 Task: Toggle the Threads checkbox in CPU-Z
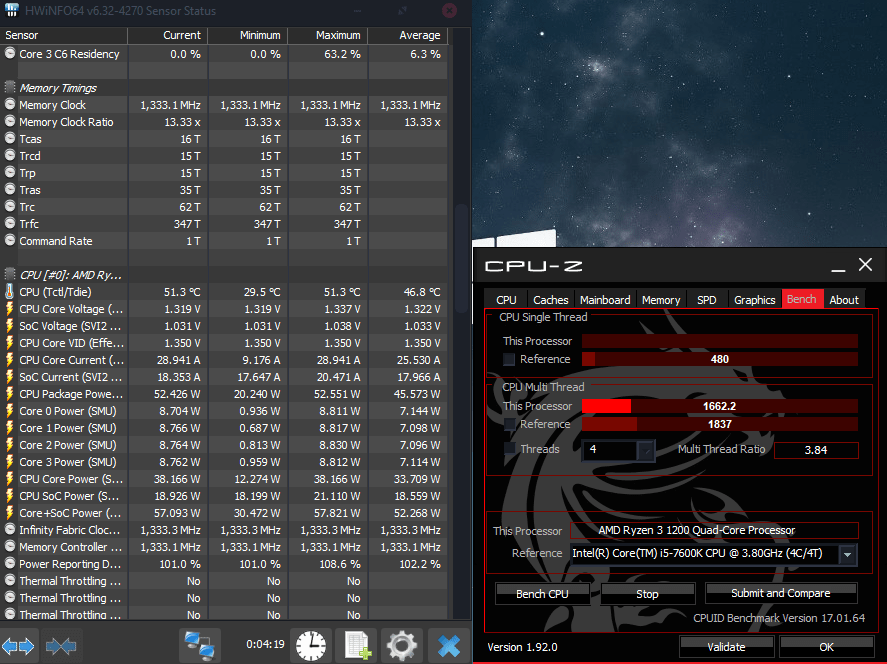(x=509, y=449)
